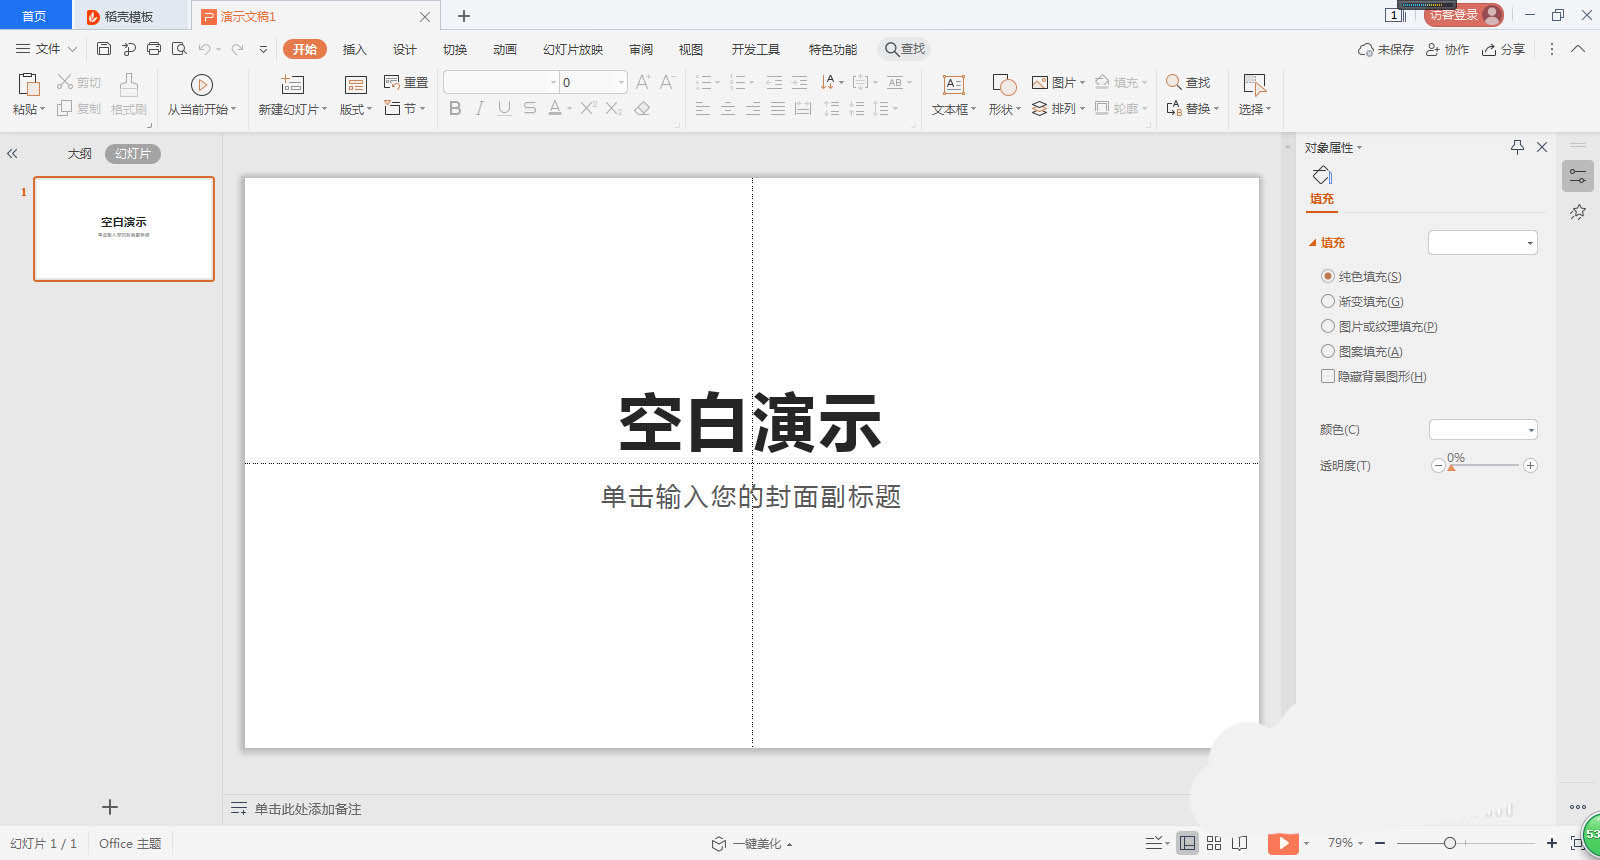The width and height of the screenshot is (1600, 860).
Task: Toggle Bold formatting
Action: point(455,108)
